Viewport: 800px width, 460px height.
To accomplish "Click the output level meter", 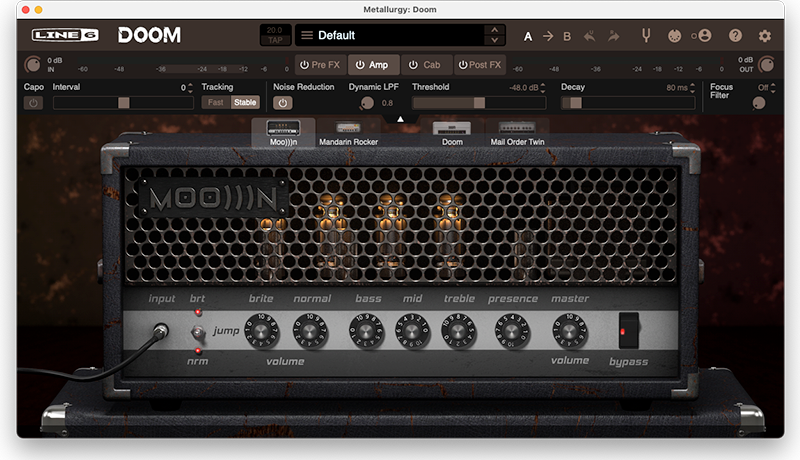I will [618, 69].
